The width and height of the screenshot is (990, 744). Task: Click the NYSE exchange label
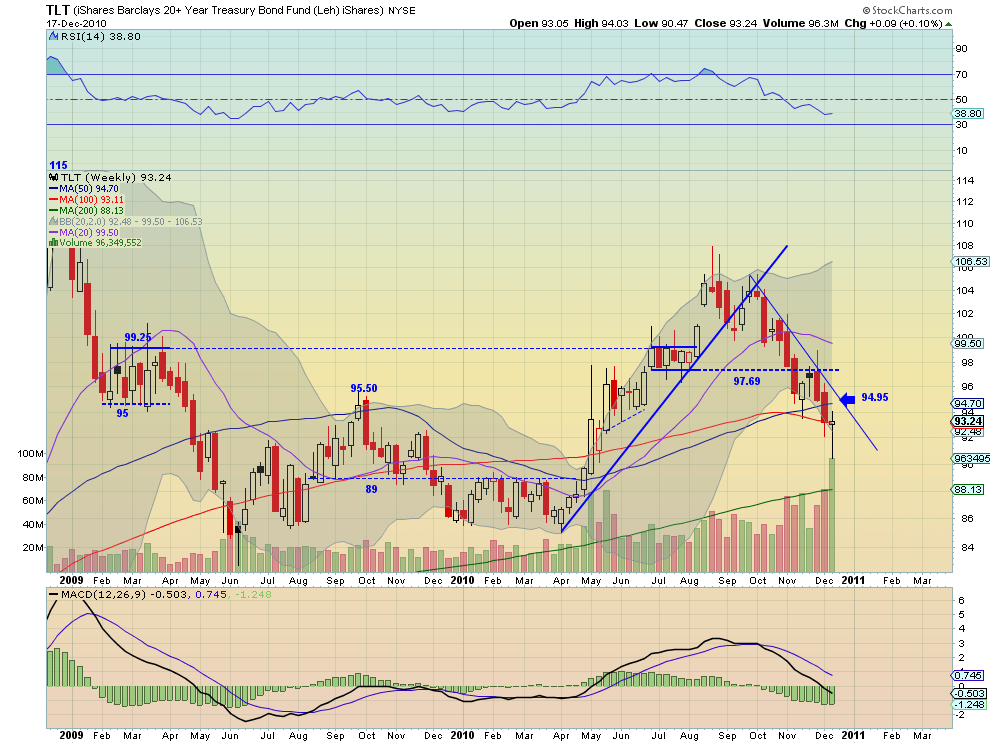click(402, 11)
